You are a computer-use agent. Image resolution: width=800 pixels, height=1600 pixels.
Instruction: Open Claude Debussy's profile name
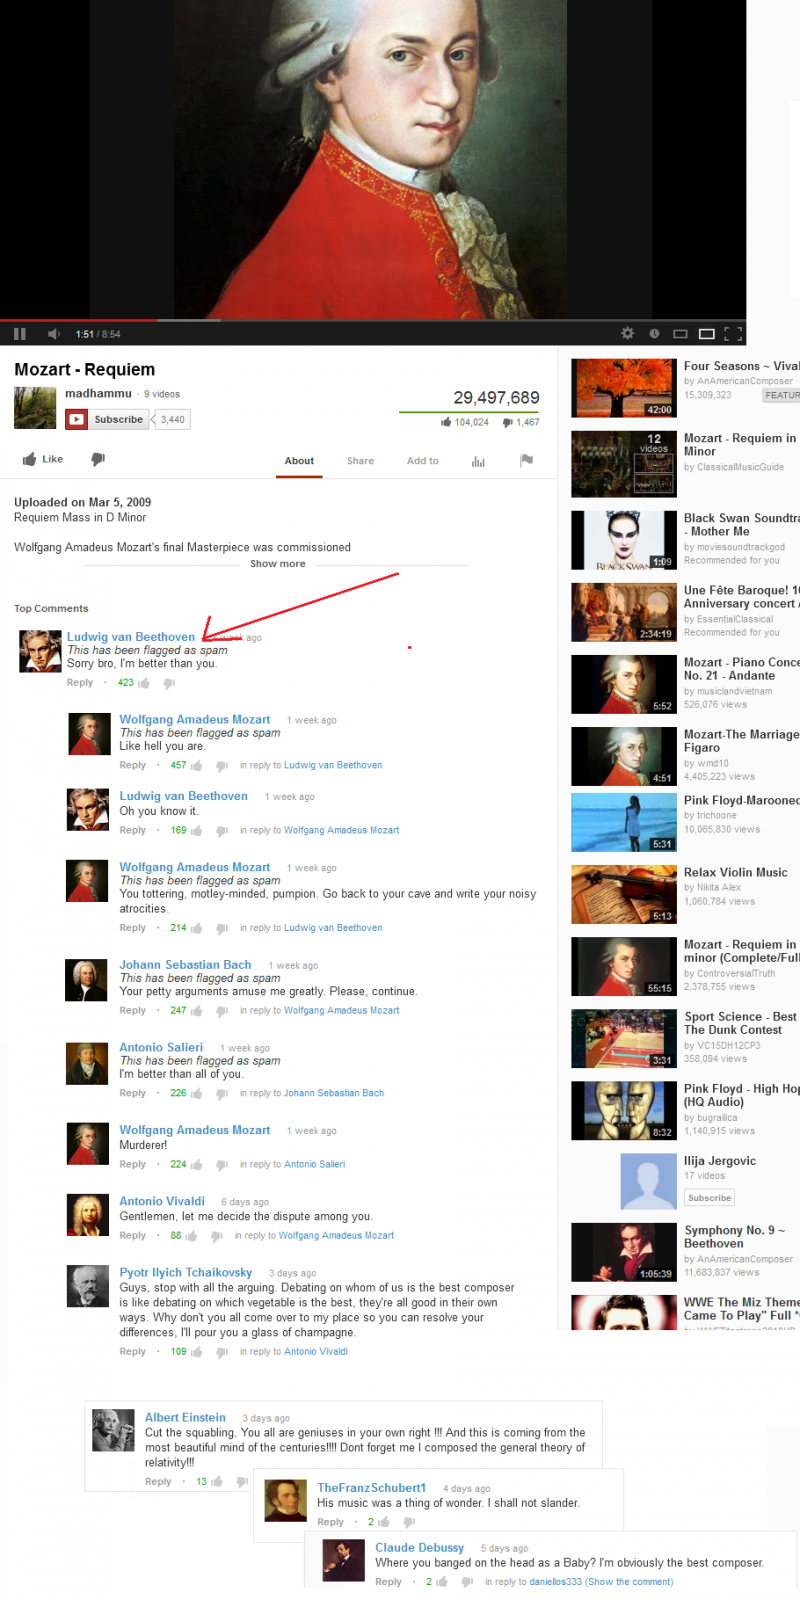tap(419, 1548)
